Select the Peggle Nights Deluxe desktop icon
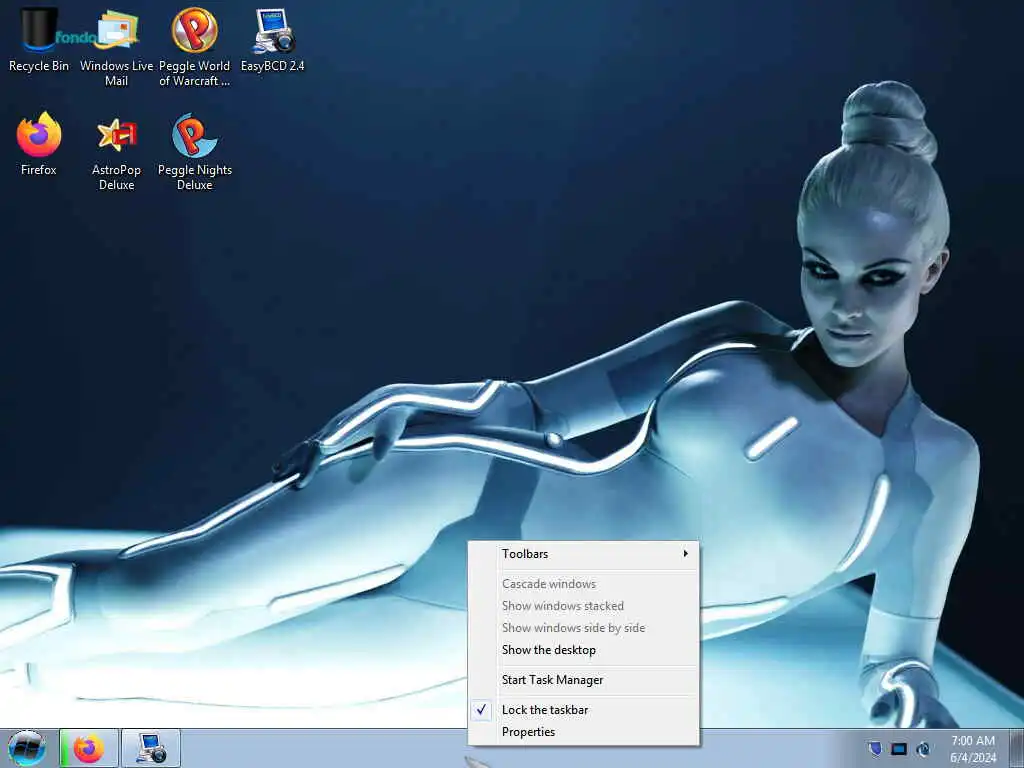 point(195,152)
